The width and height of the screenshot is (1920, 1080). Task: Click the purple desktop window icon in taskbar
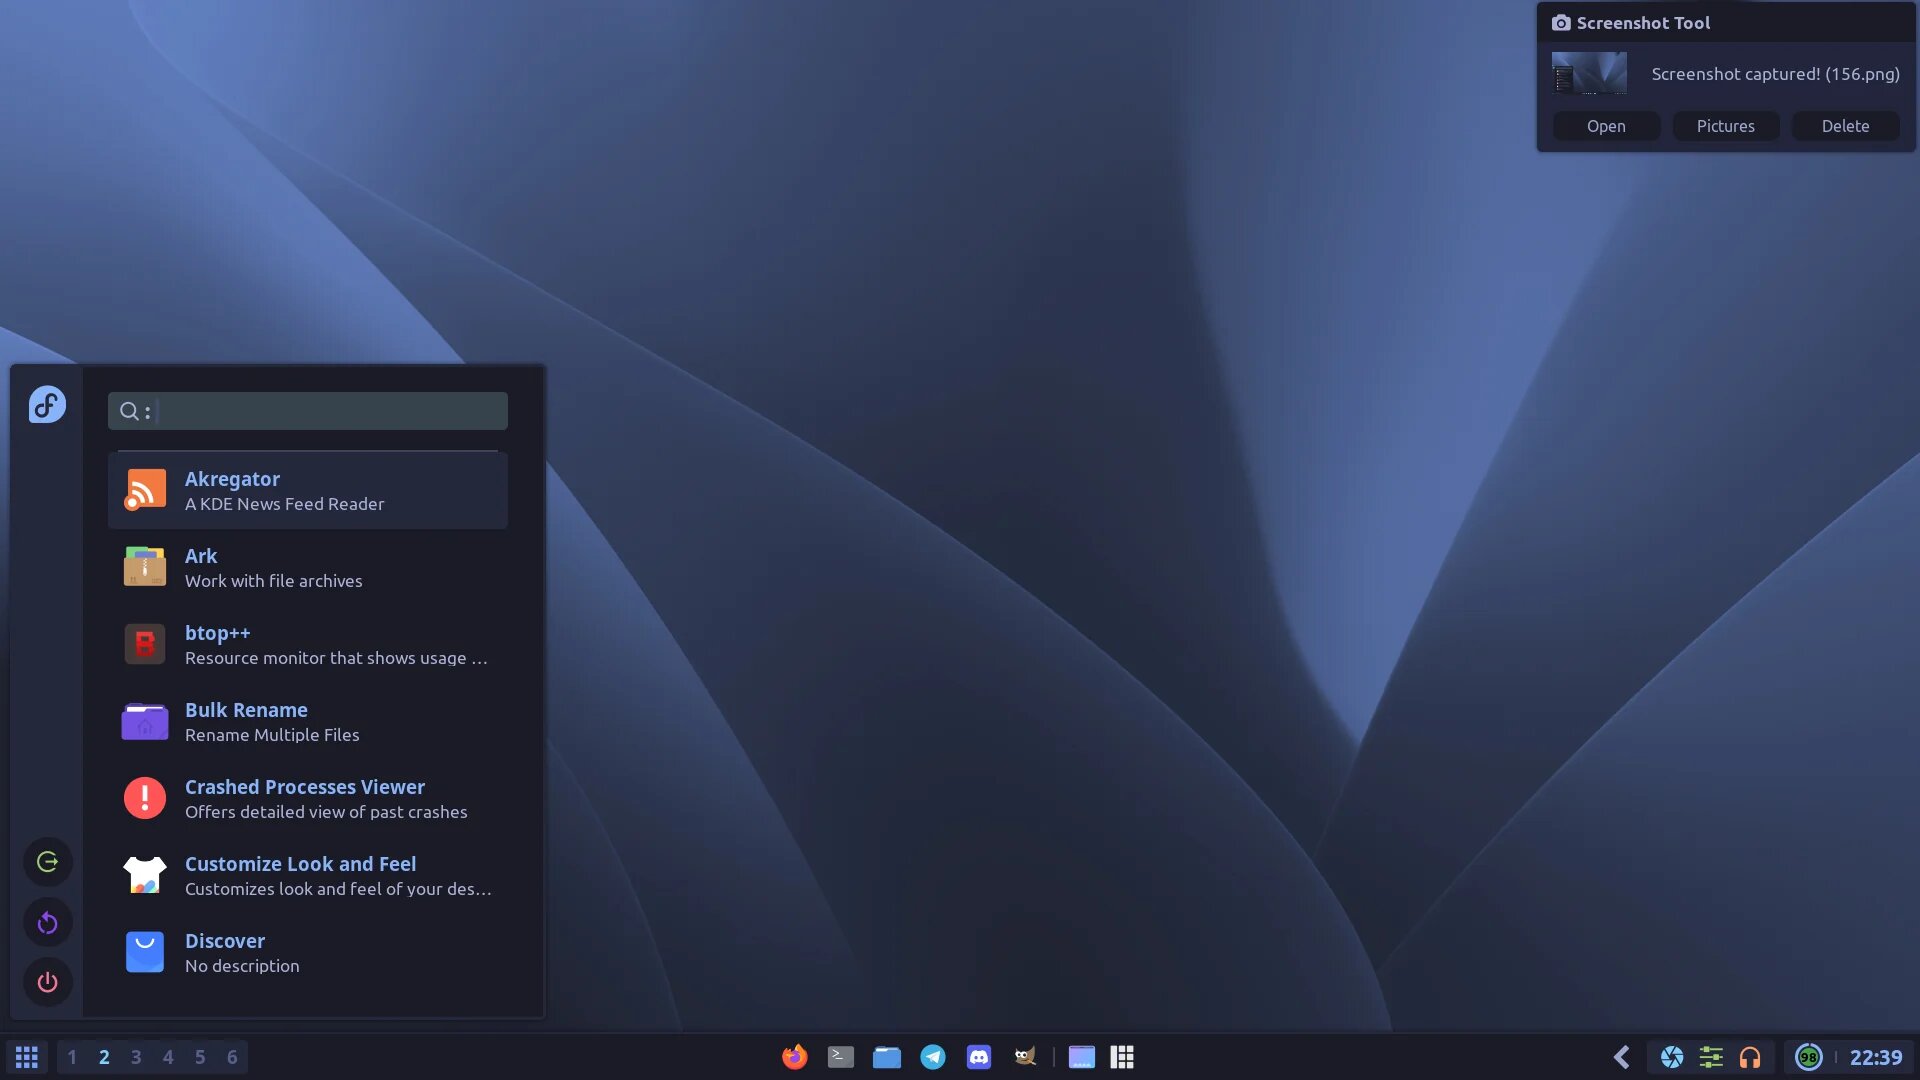1081,1057
